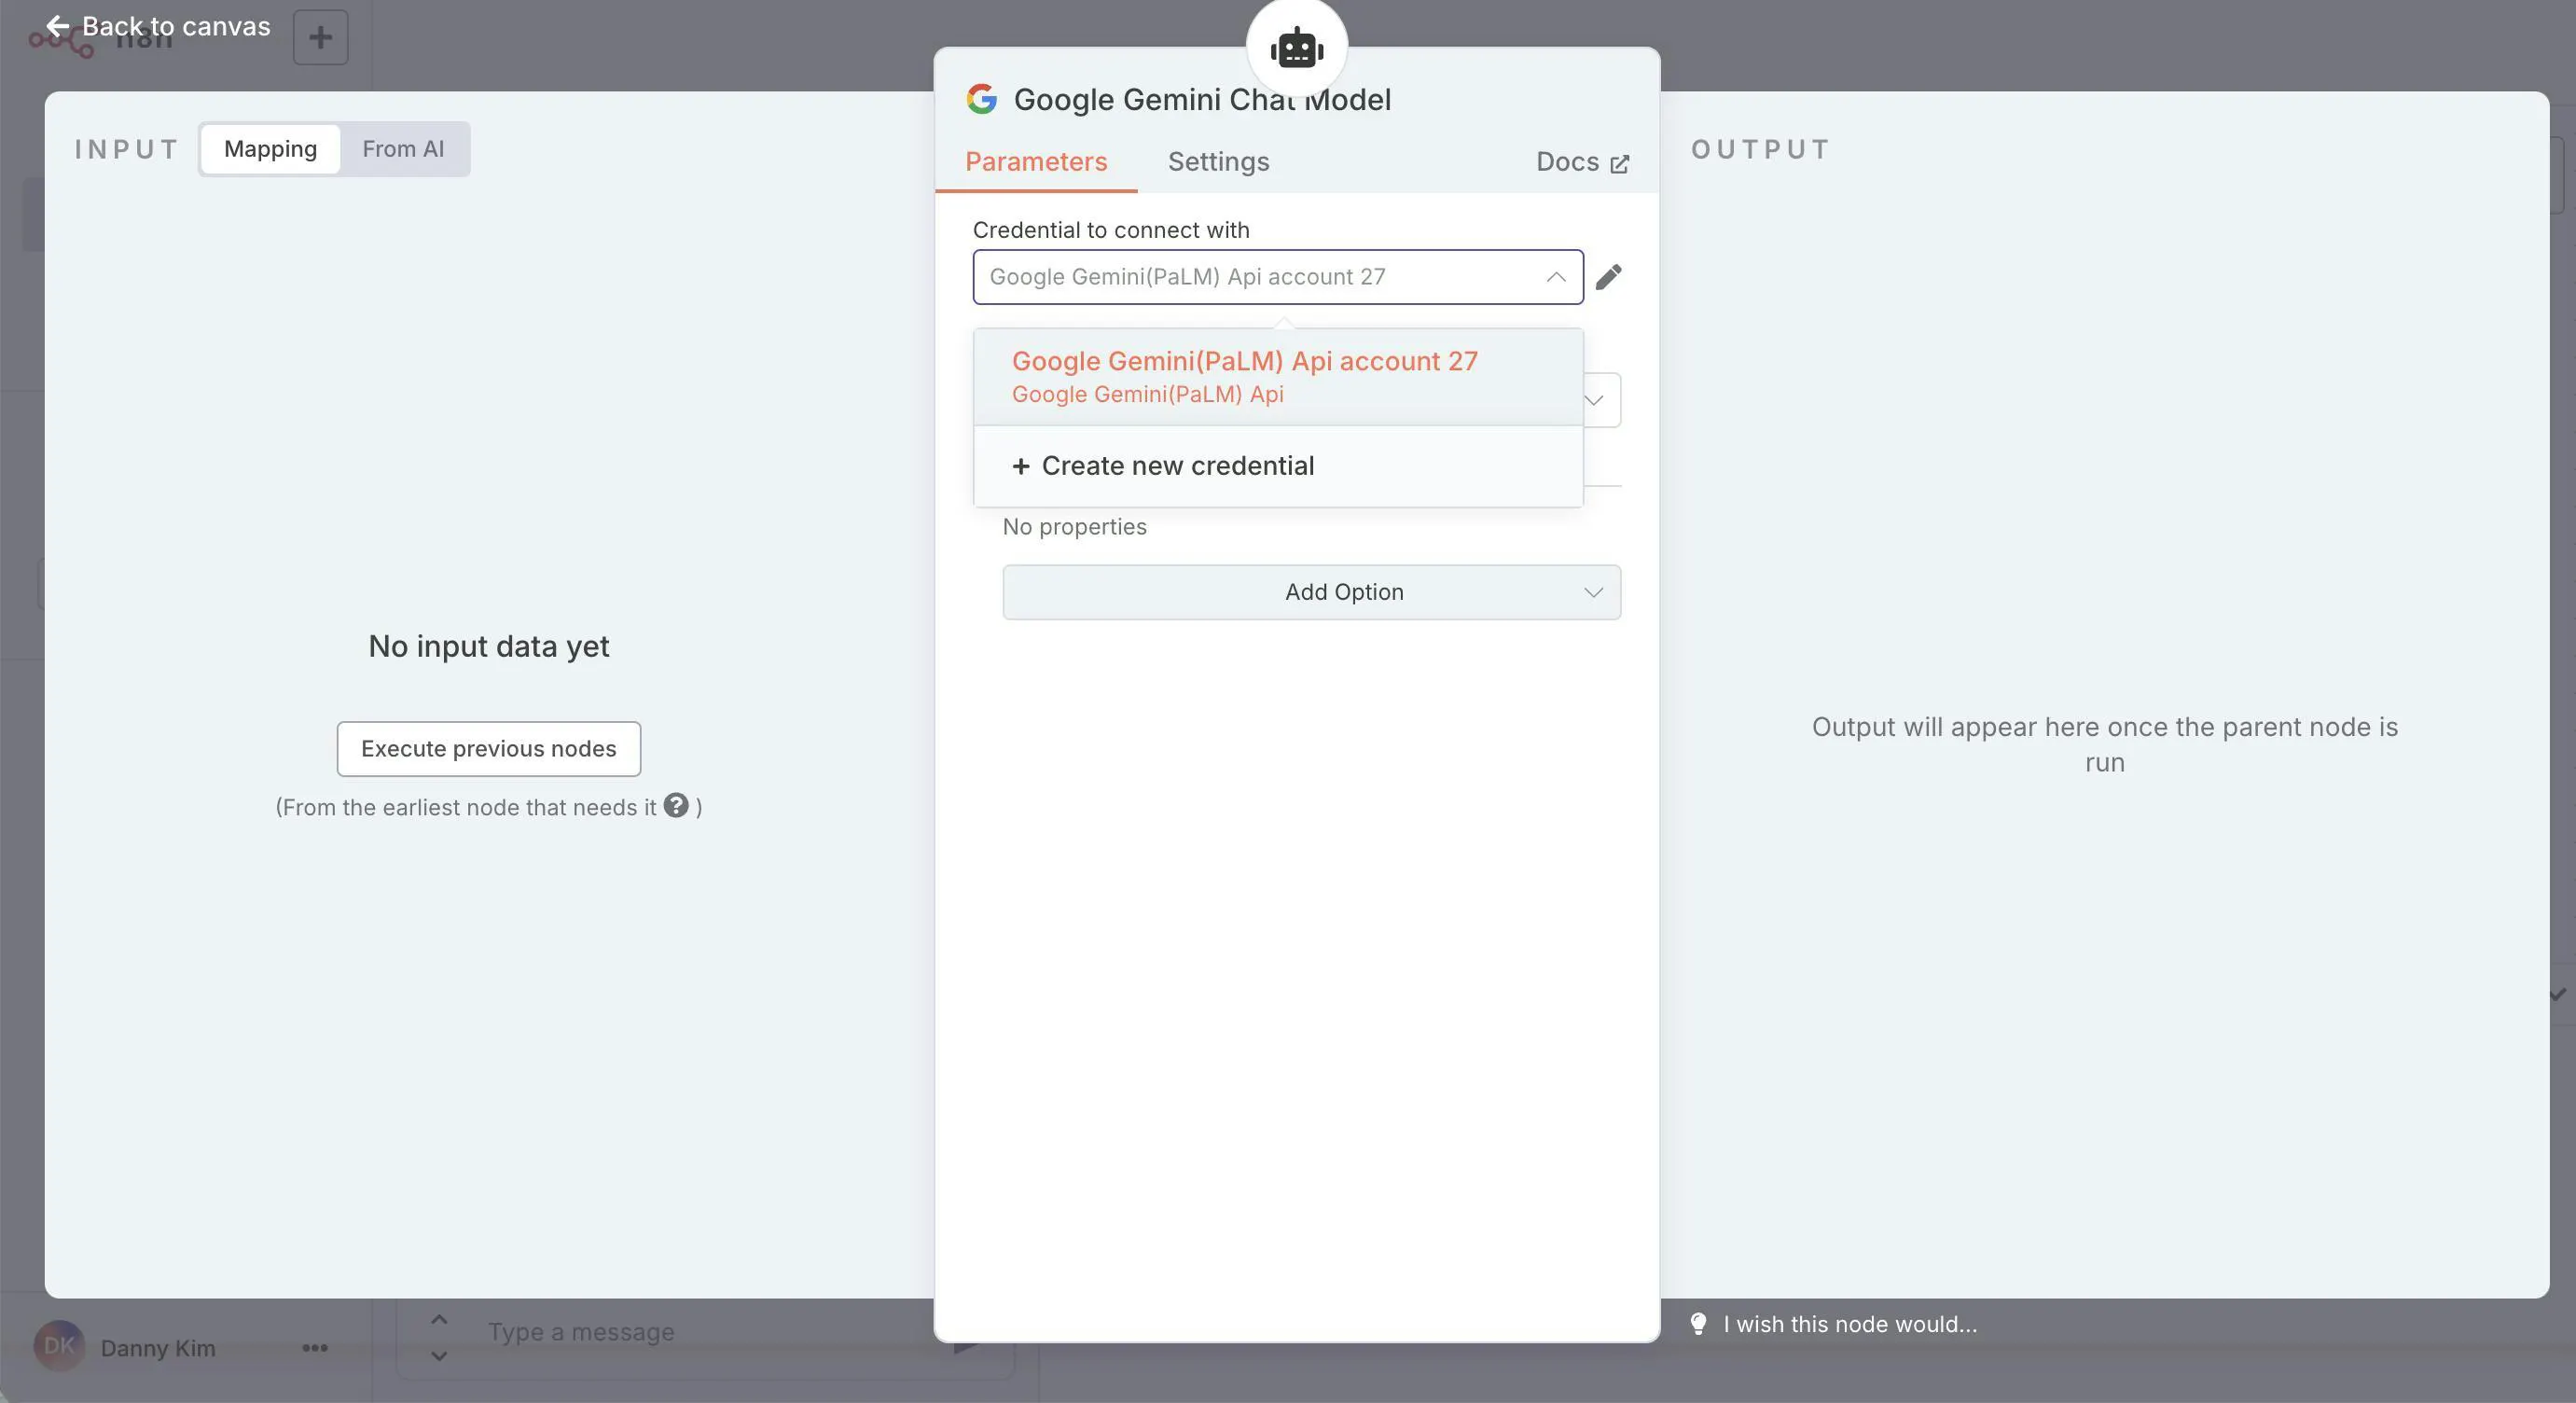
Task: Click the DK user avatar
Action: pos(59,1347)
